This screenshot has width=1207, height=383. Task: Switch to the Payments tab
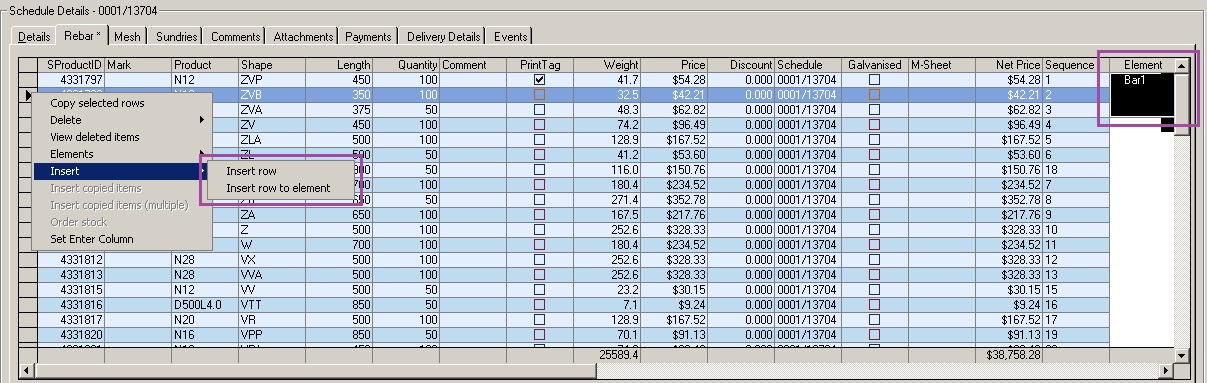tap(368, 37)
